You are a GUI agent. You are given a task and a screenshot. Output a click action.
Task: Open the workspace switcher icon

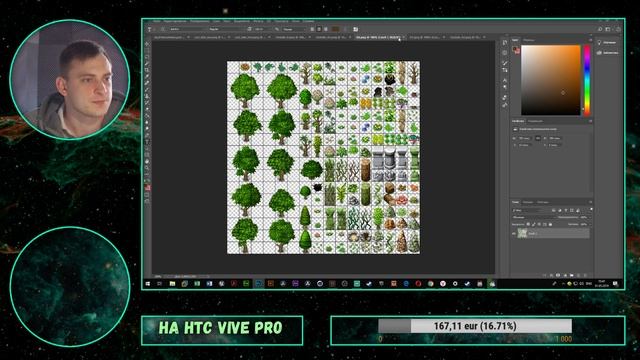pyautogui.click(x=608, y=29)
